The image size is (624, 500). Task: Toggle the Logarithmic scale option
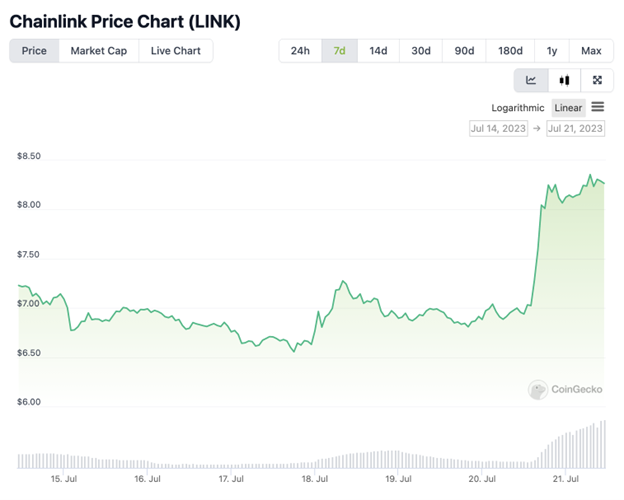(518, 108)
